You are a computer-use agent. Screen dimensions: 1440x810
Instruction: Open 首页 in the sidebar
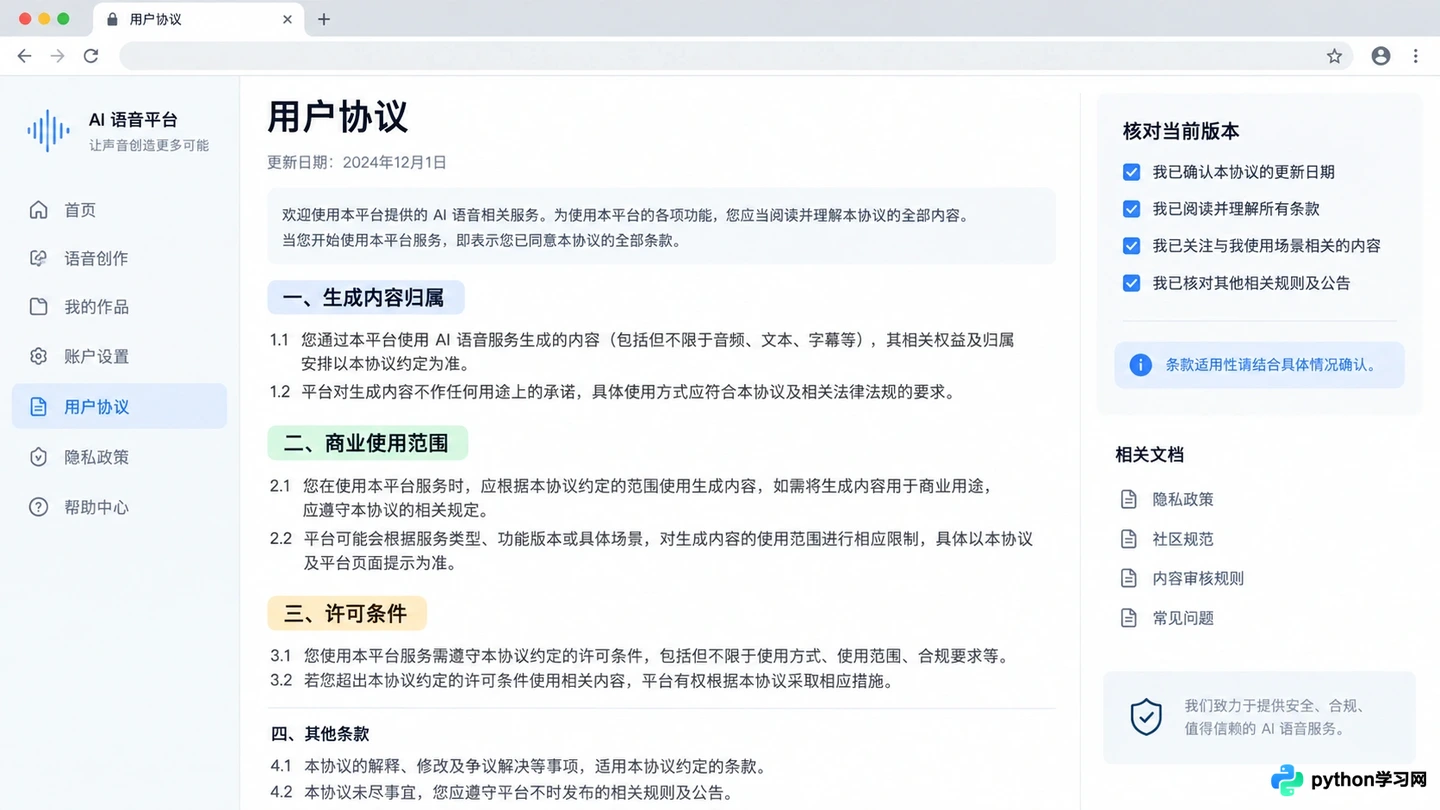[119, 210]
